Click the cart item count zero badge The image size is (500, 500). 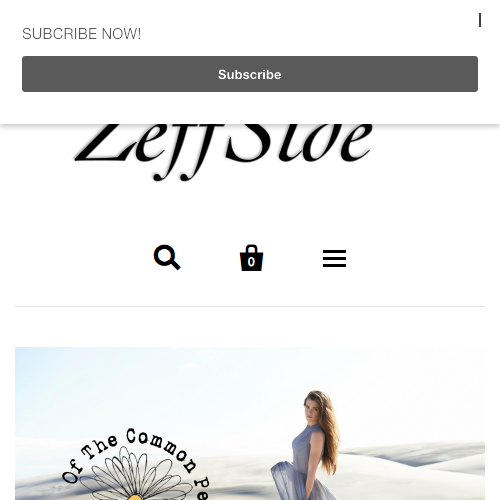pos(251,262)
